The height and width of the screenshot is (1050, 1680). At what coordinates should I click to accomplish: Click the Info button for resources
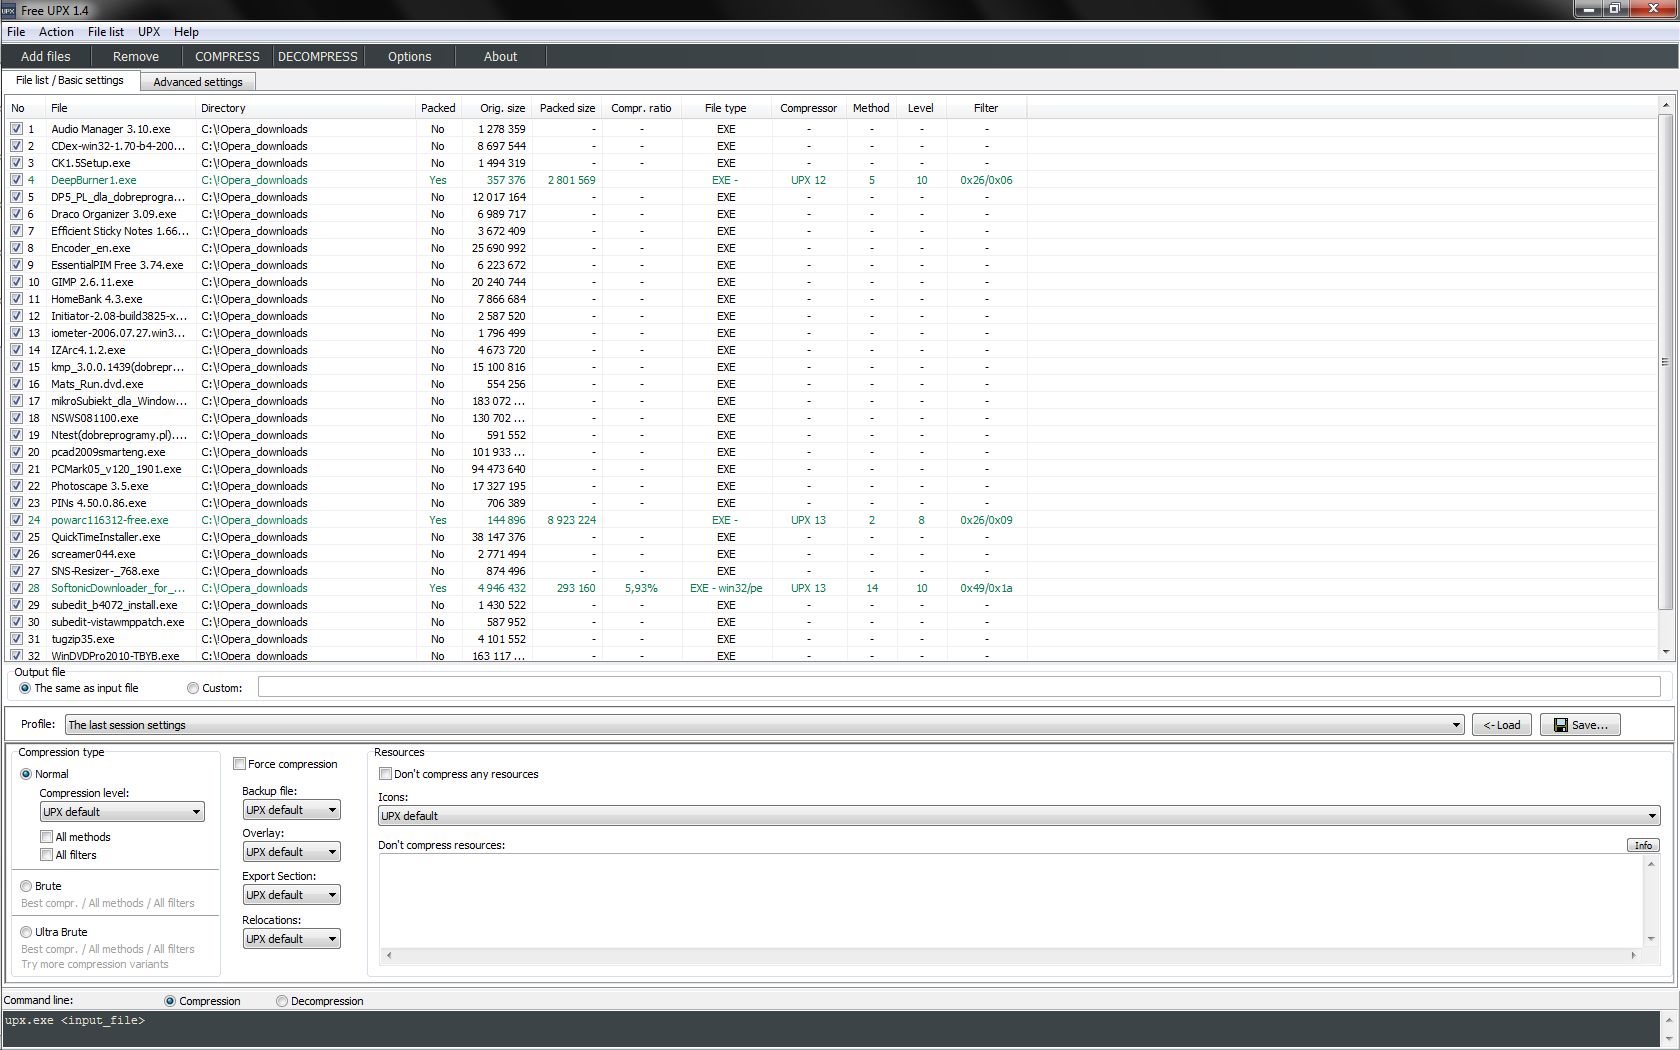[1643, 845]
